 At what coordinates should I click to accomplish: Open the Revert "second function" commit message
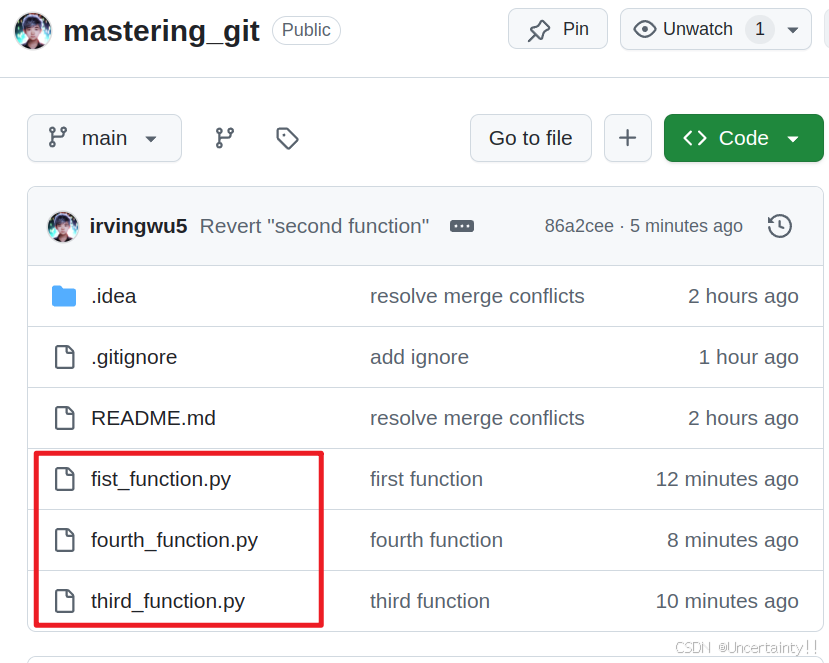315,226
